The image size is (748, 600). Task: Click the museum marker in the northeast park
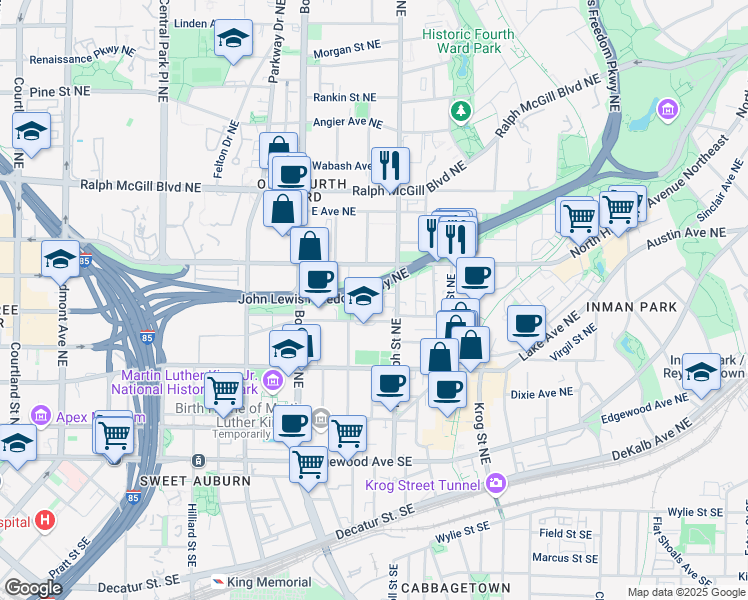coord(668,110)
